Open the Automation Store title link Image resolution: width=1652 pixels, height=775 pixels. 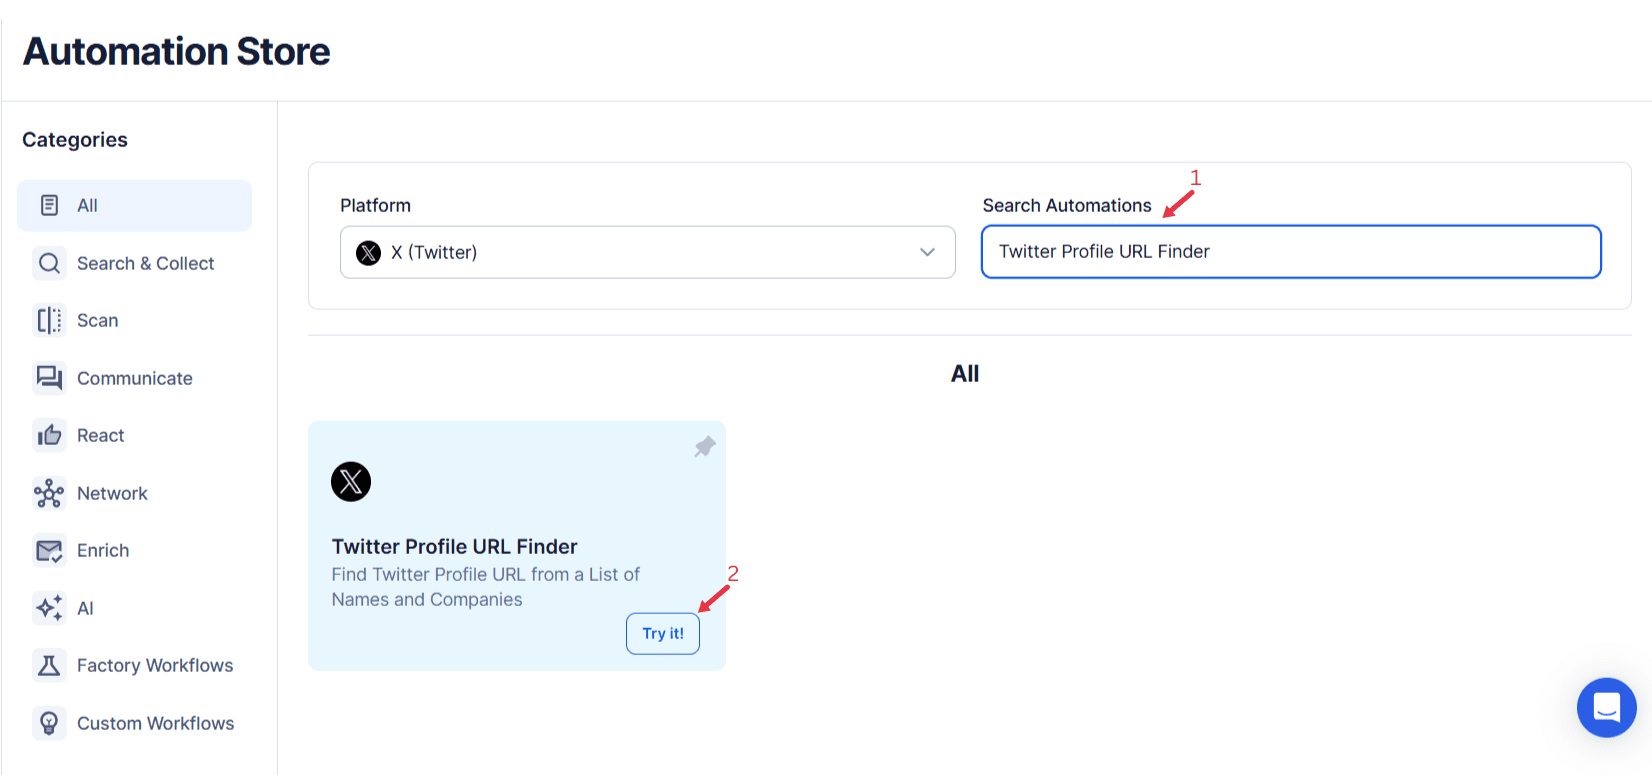pyautogui.click(x=175, y=51)
